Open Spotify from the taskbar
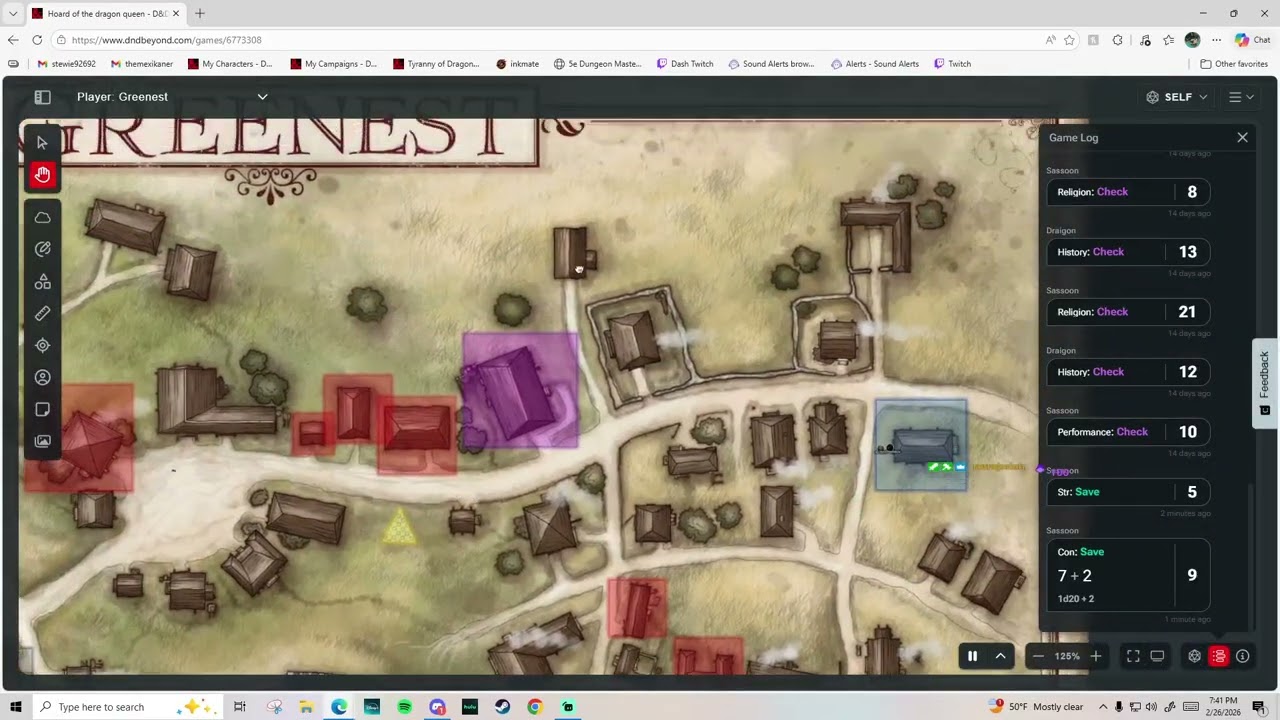 (404, 707)
